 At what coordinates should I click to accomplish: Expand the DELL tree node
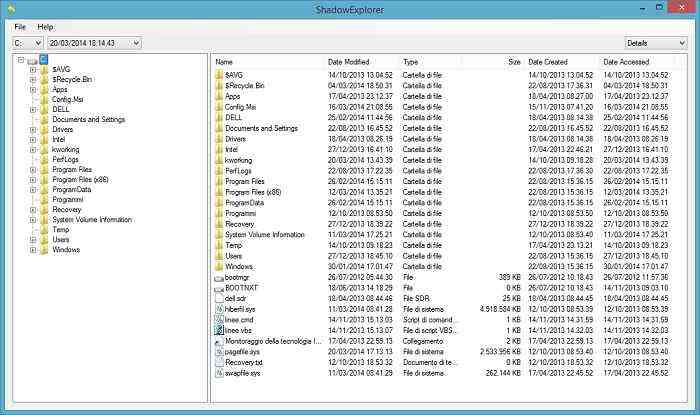[x=33, y=110]
